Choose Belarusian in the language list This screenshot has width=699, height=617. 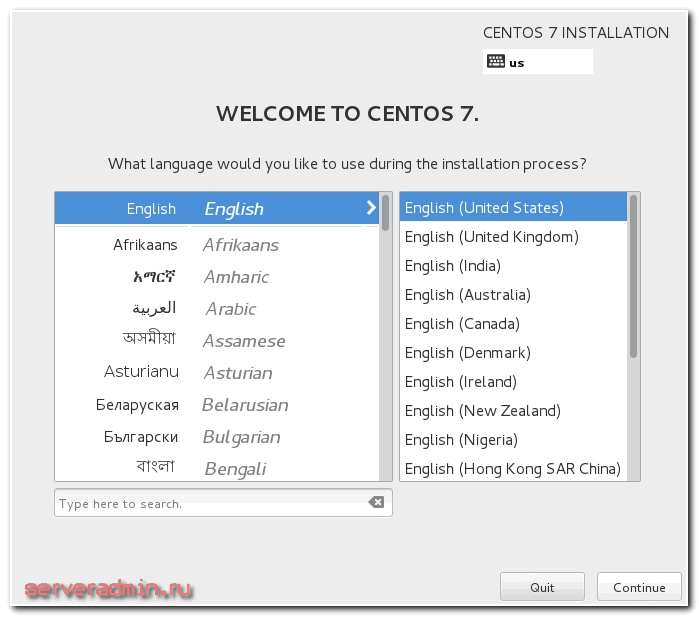[216, 405]
